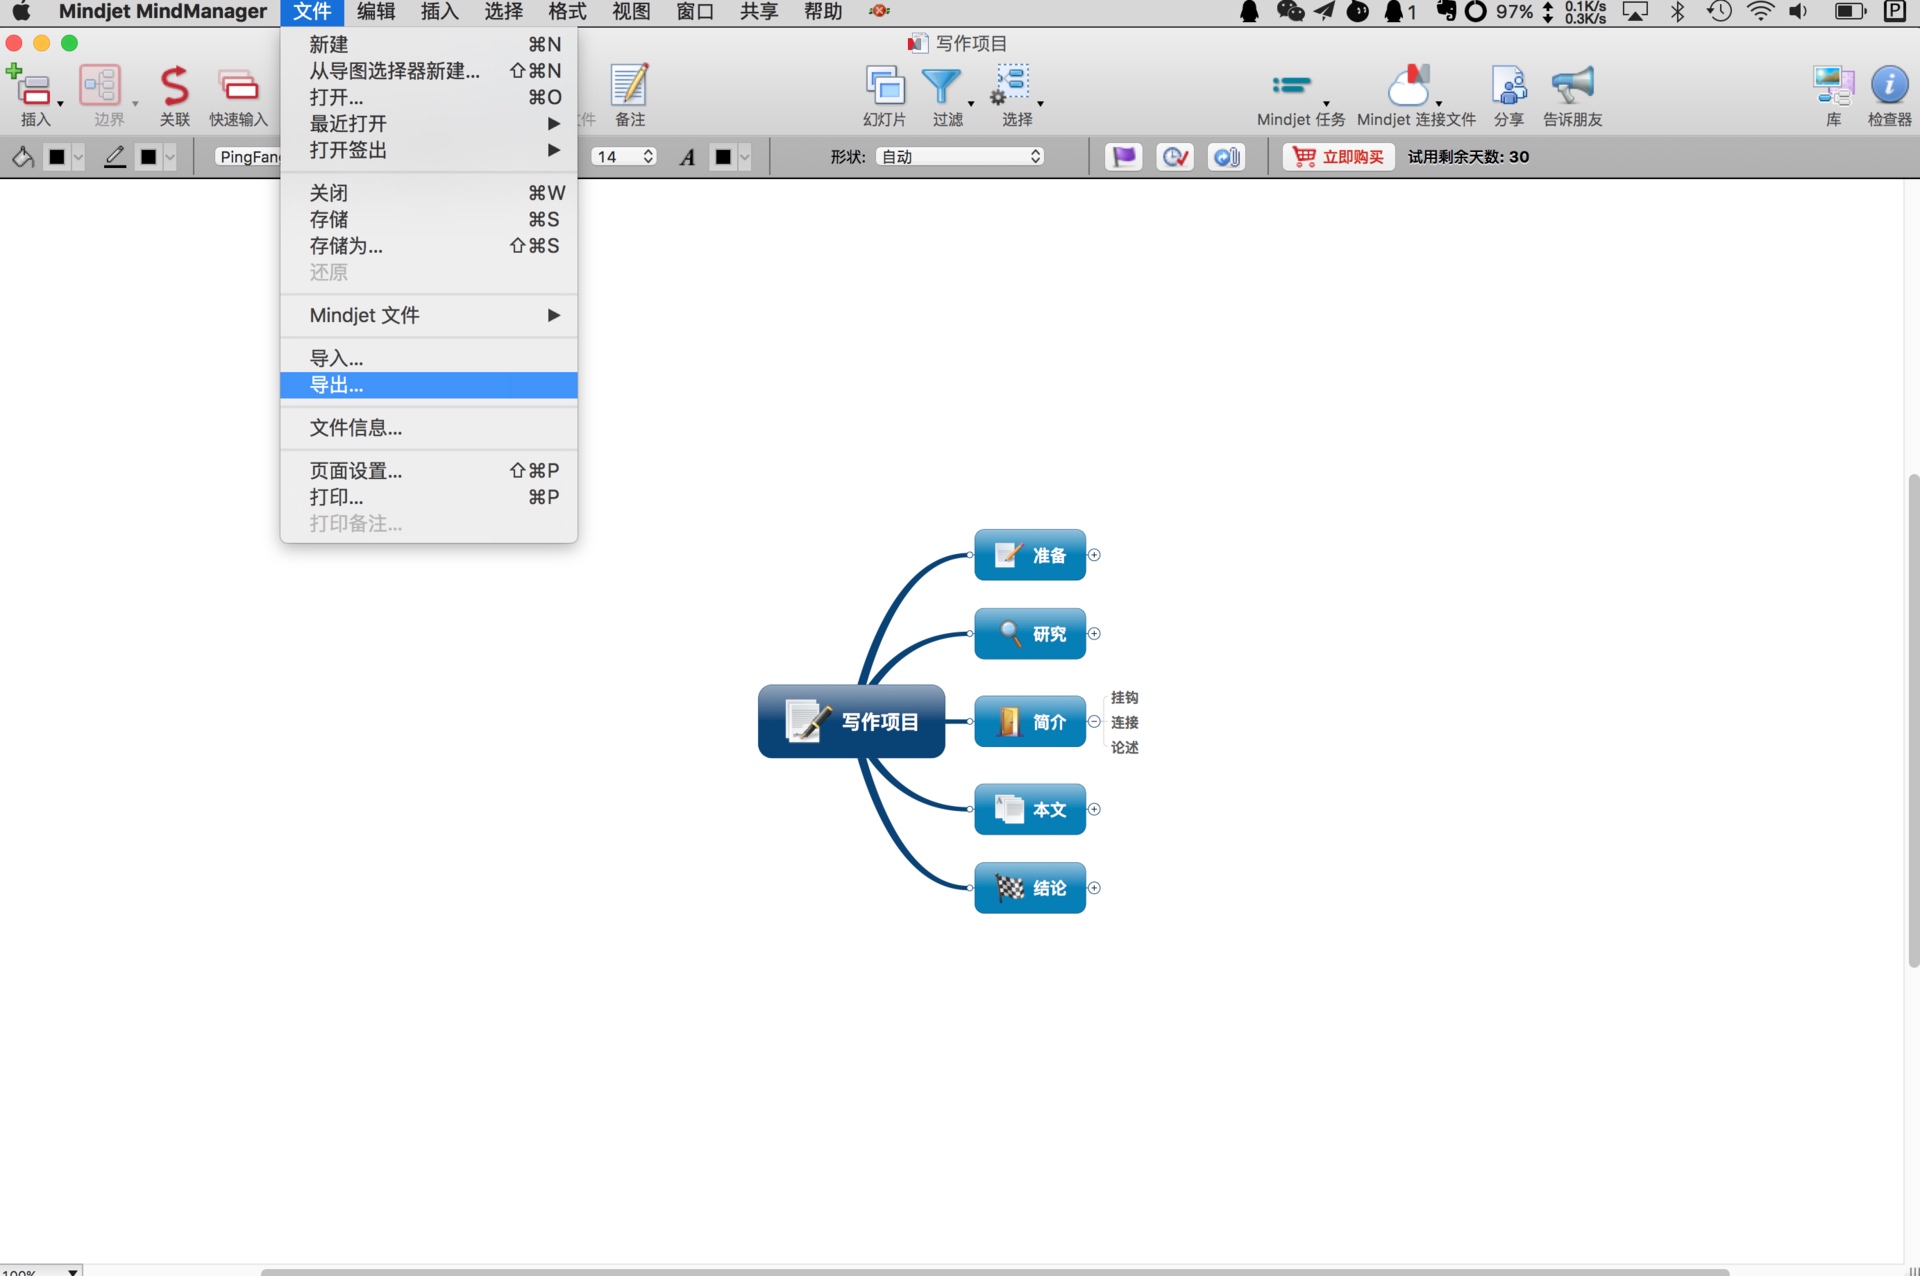Expand the 准备 topic branch
1920x1276 pixels.
pyautogui.click(x=1094, y=555)
